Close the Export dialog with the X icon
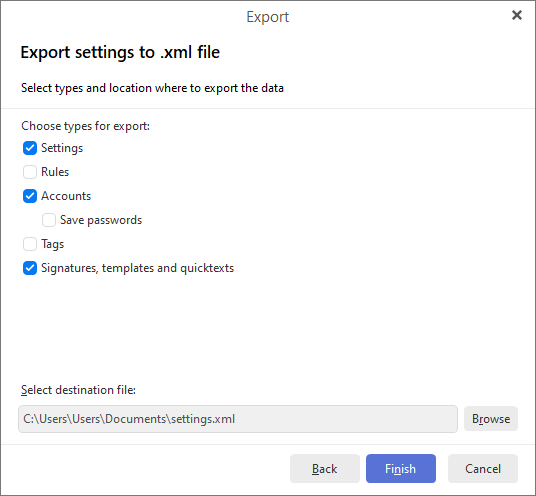Screen dimensions: 536x496 517,15
